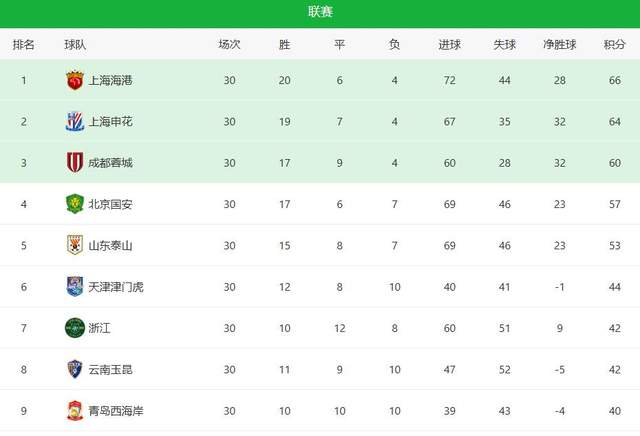Image resolution: width=640 pixels, height=436 pixels.
Task: Click the 排名 column header
Action: 24,44
